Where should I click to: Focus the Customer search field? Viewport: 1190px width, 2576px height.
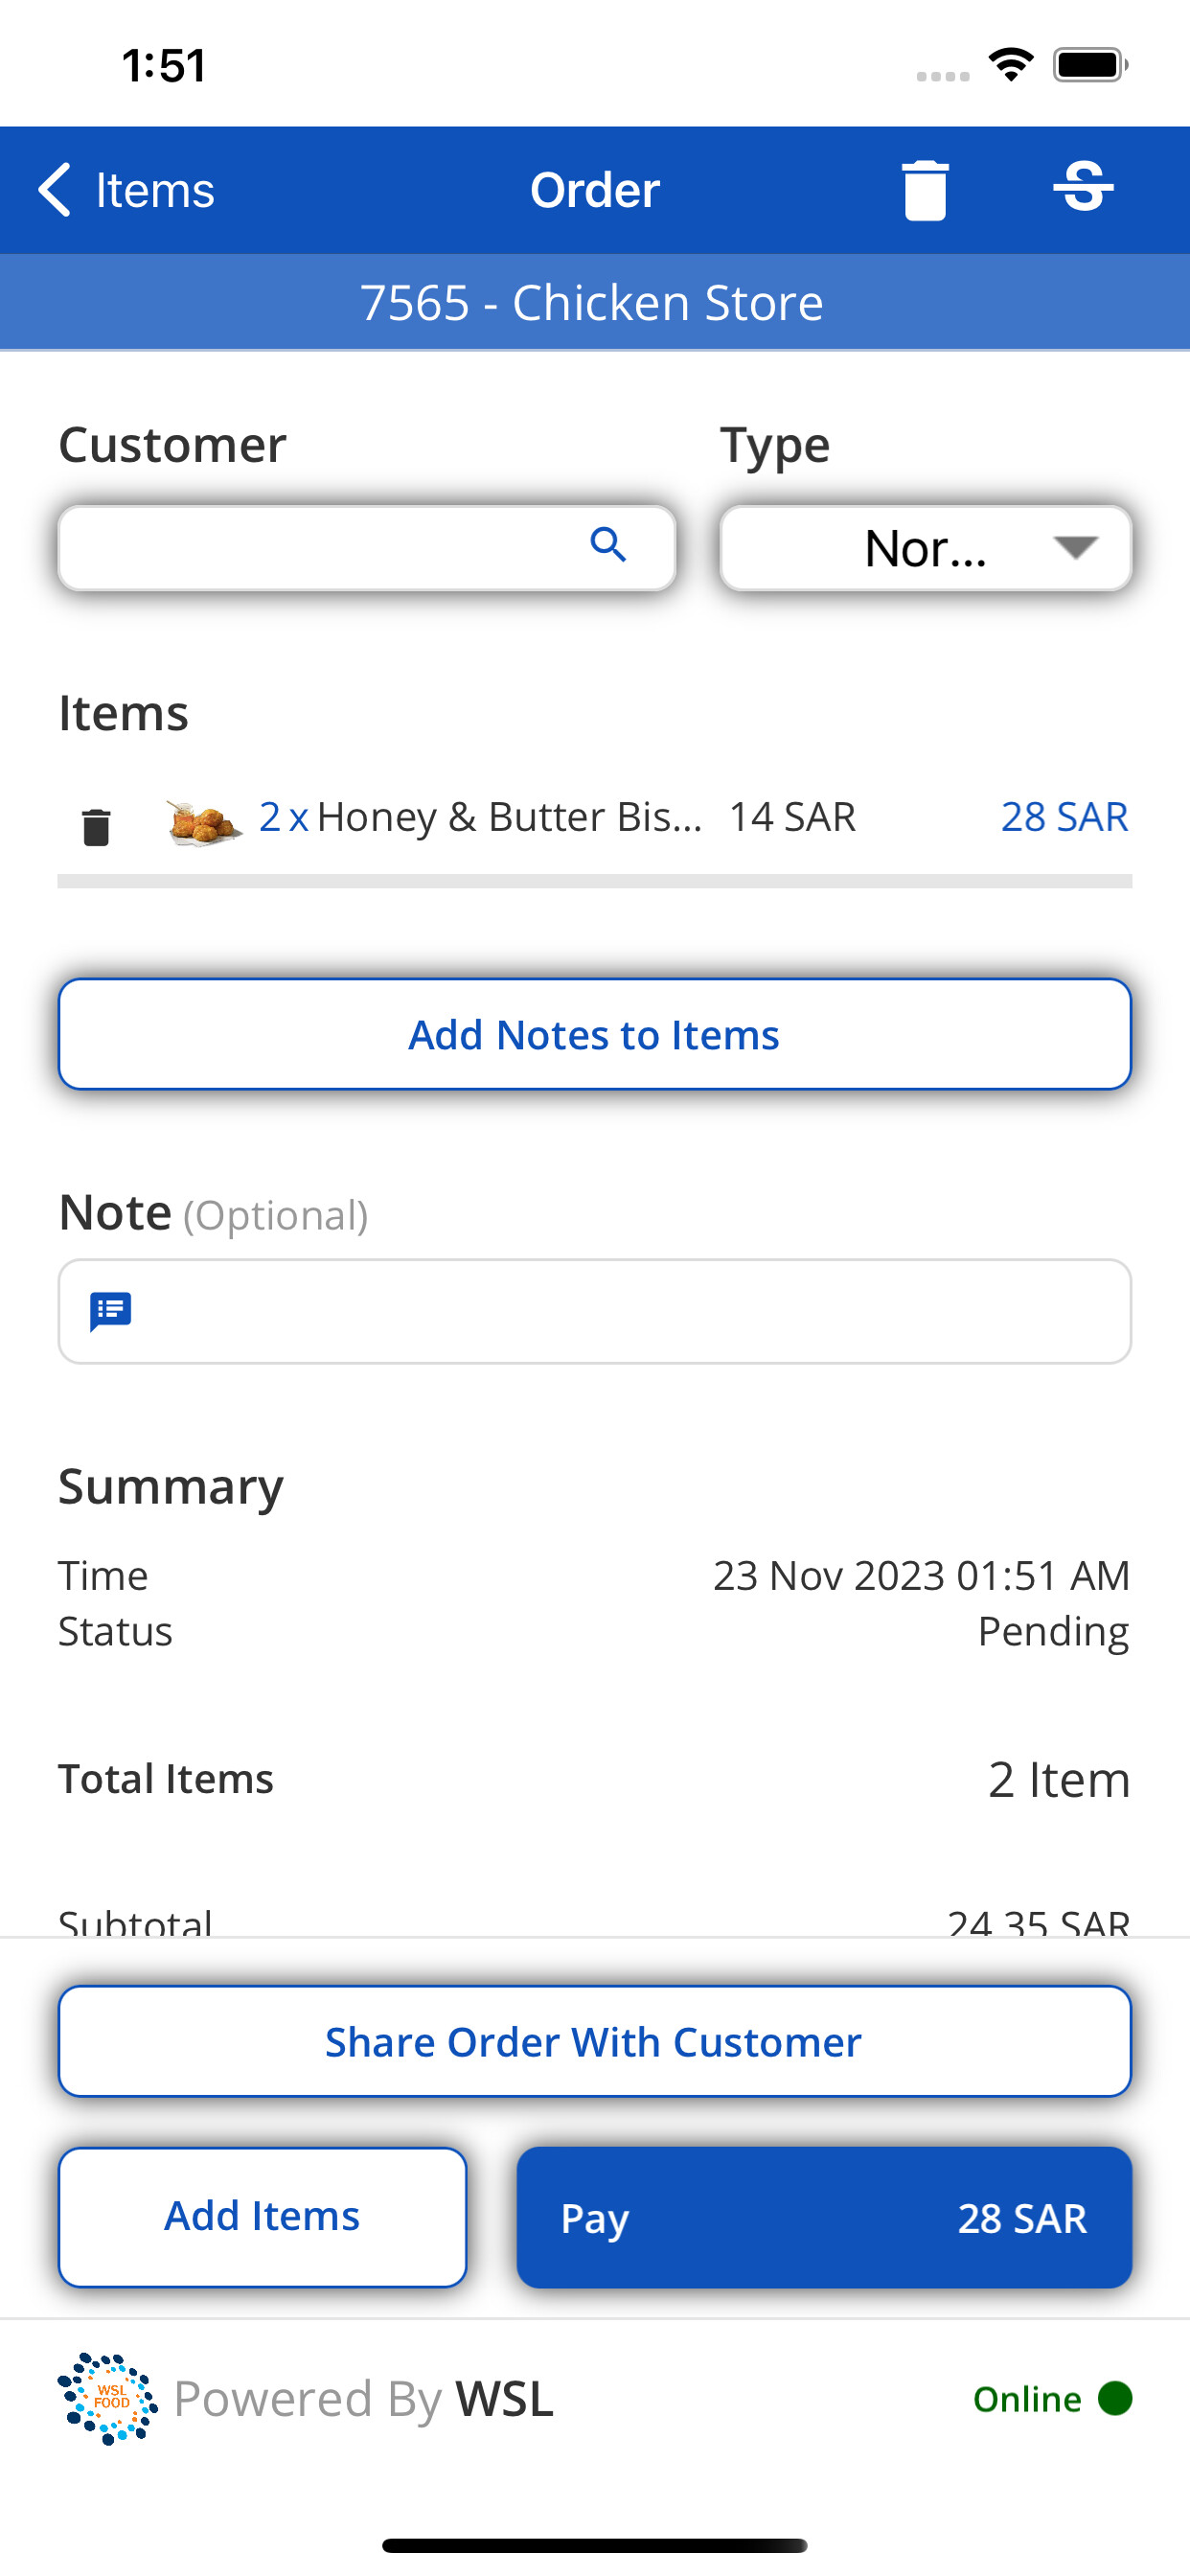pyautogui.click(x=320, y=548)
